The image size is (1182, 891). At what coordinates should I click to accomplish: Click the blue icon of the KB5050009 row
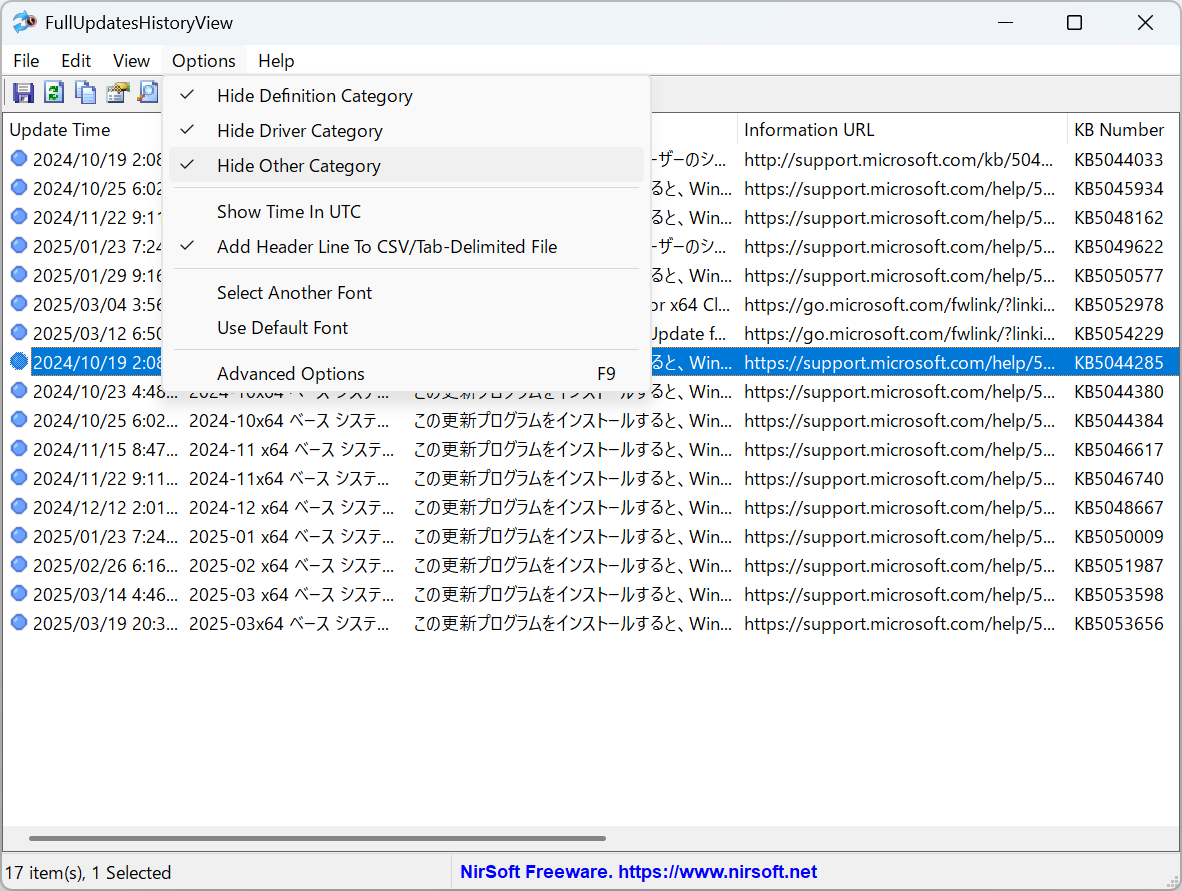[x=19, y=536]
